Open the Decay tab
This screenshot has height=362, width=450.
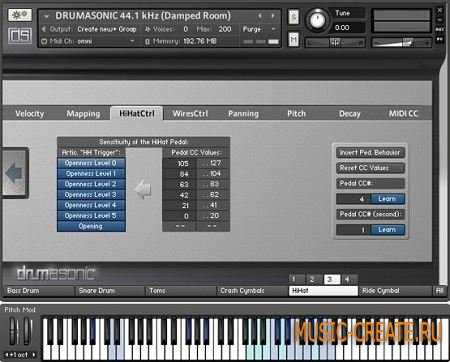point(350,114)
